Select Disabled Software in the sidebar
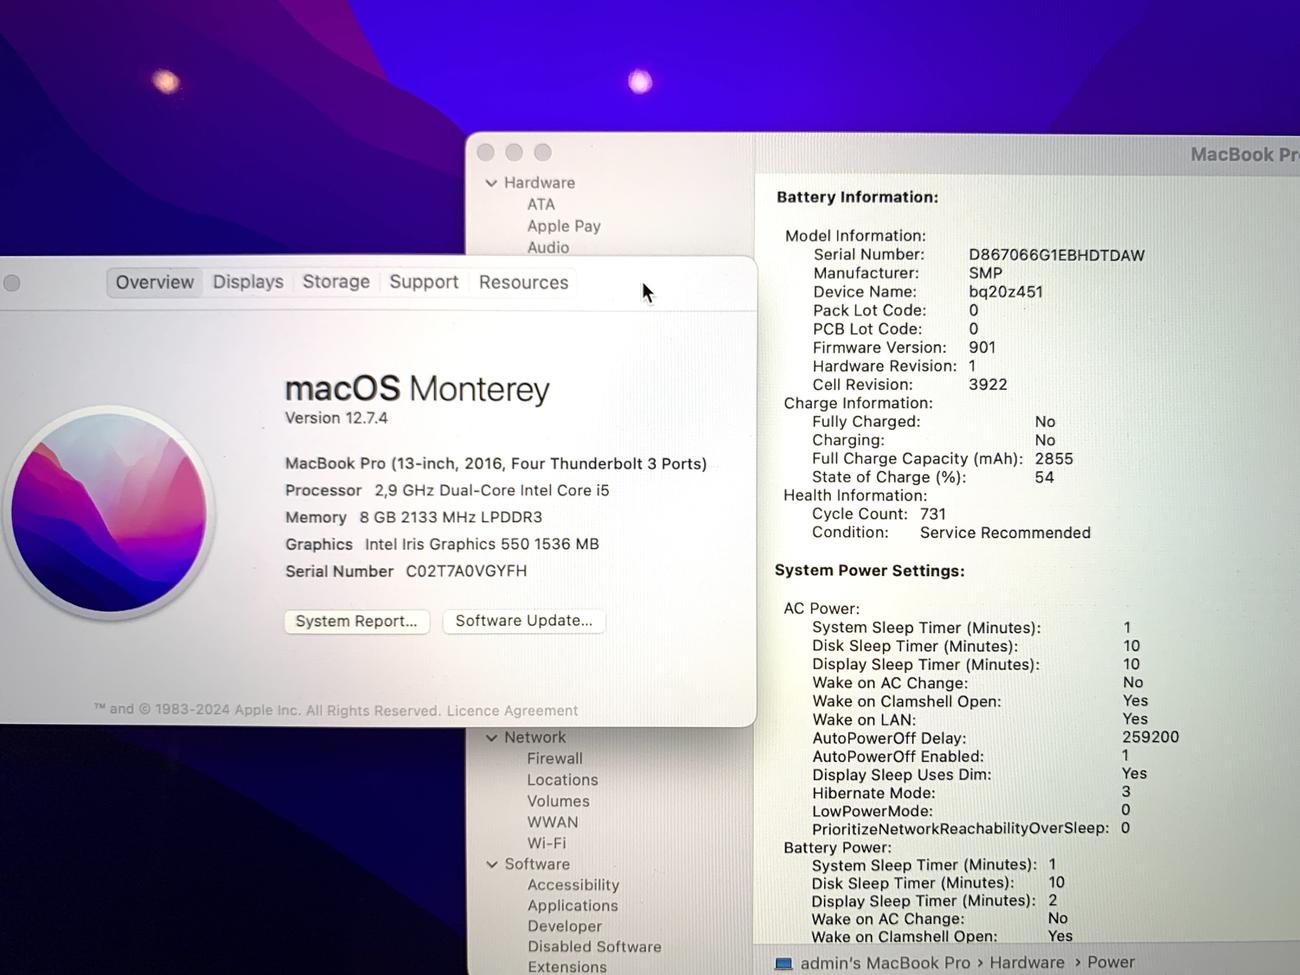This screenshot has width=1300, height=975. tap(594, 947)
